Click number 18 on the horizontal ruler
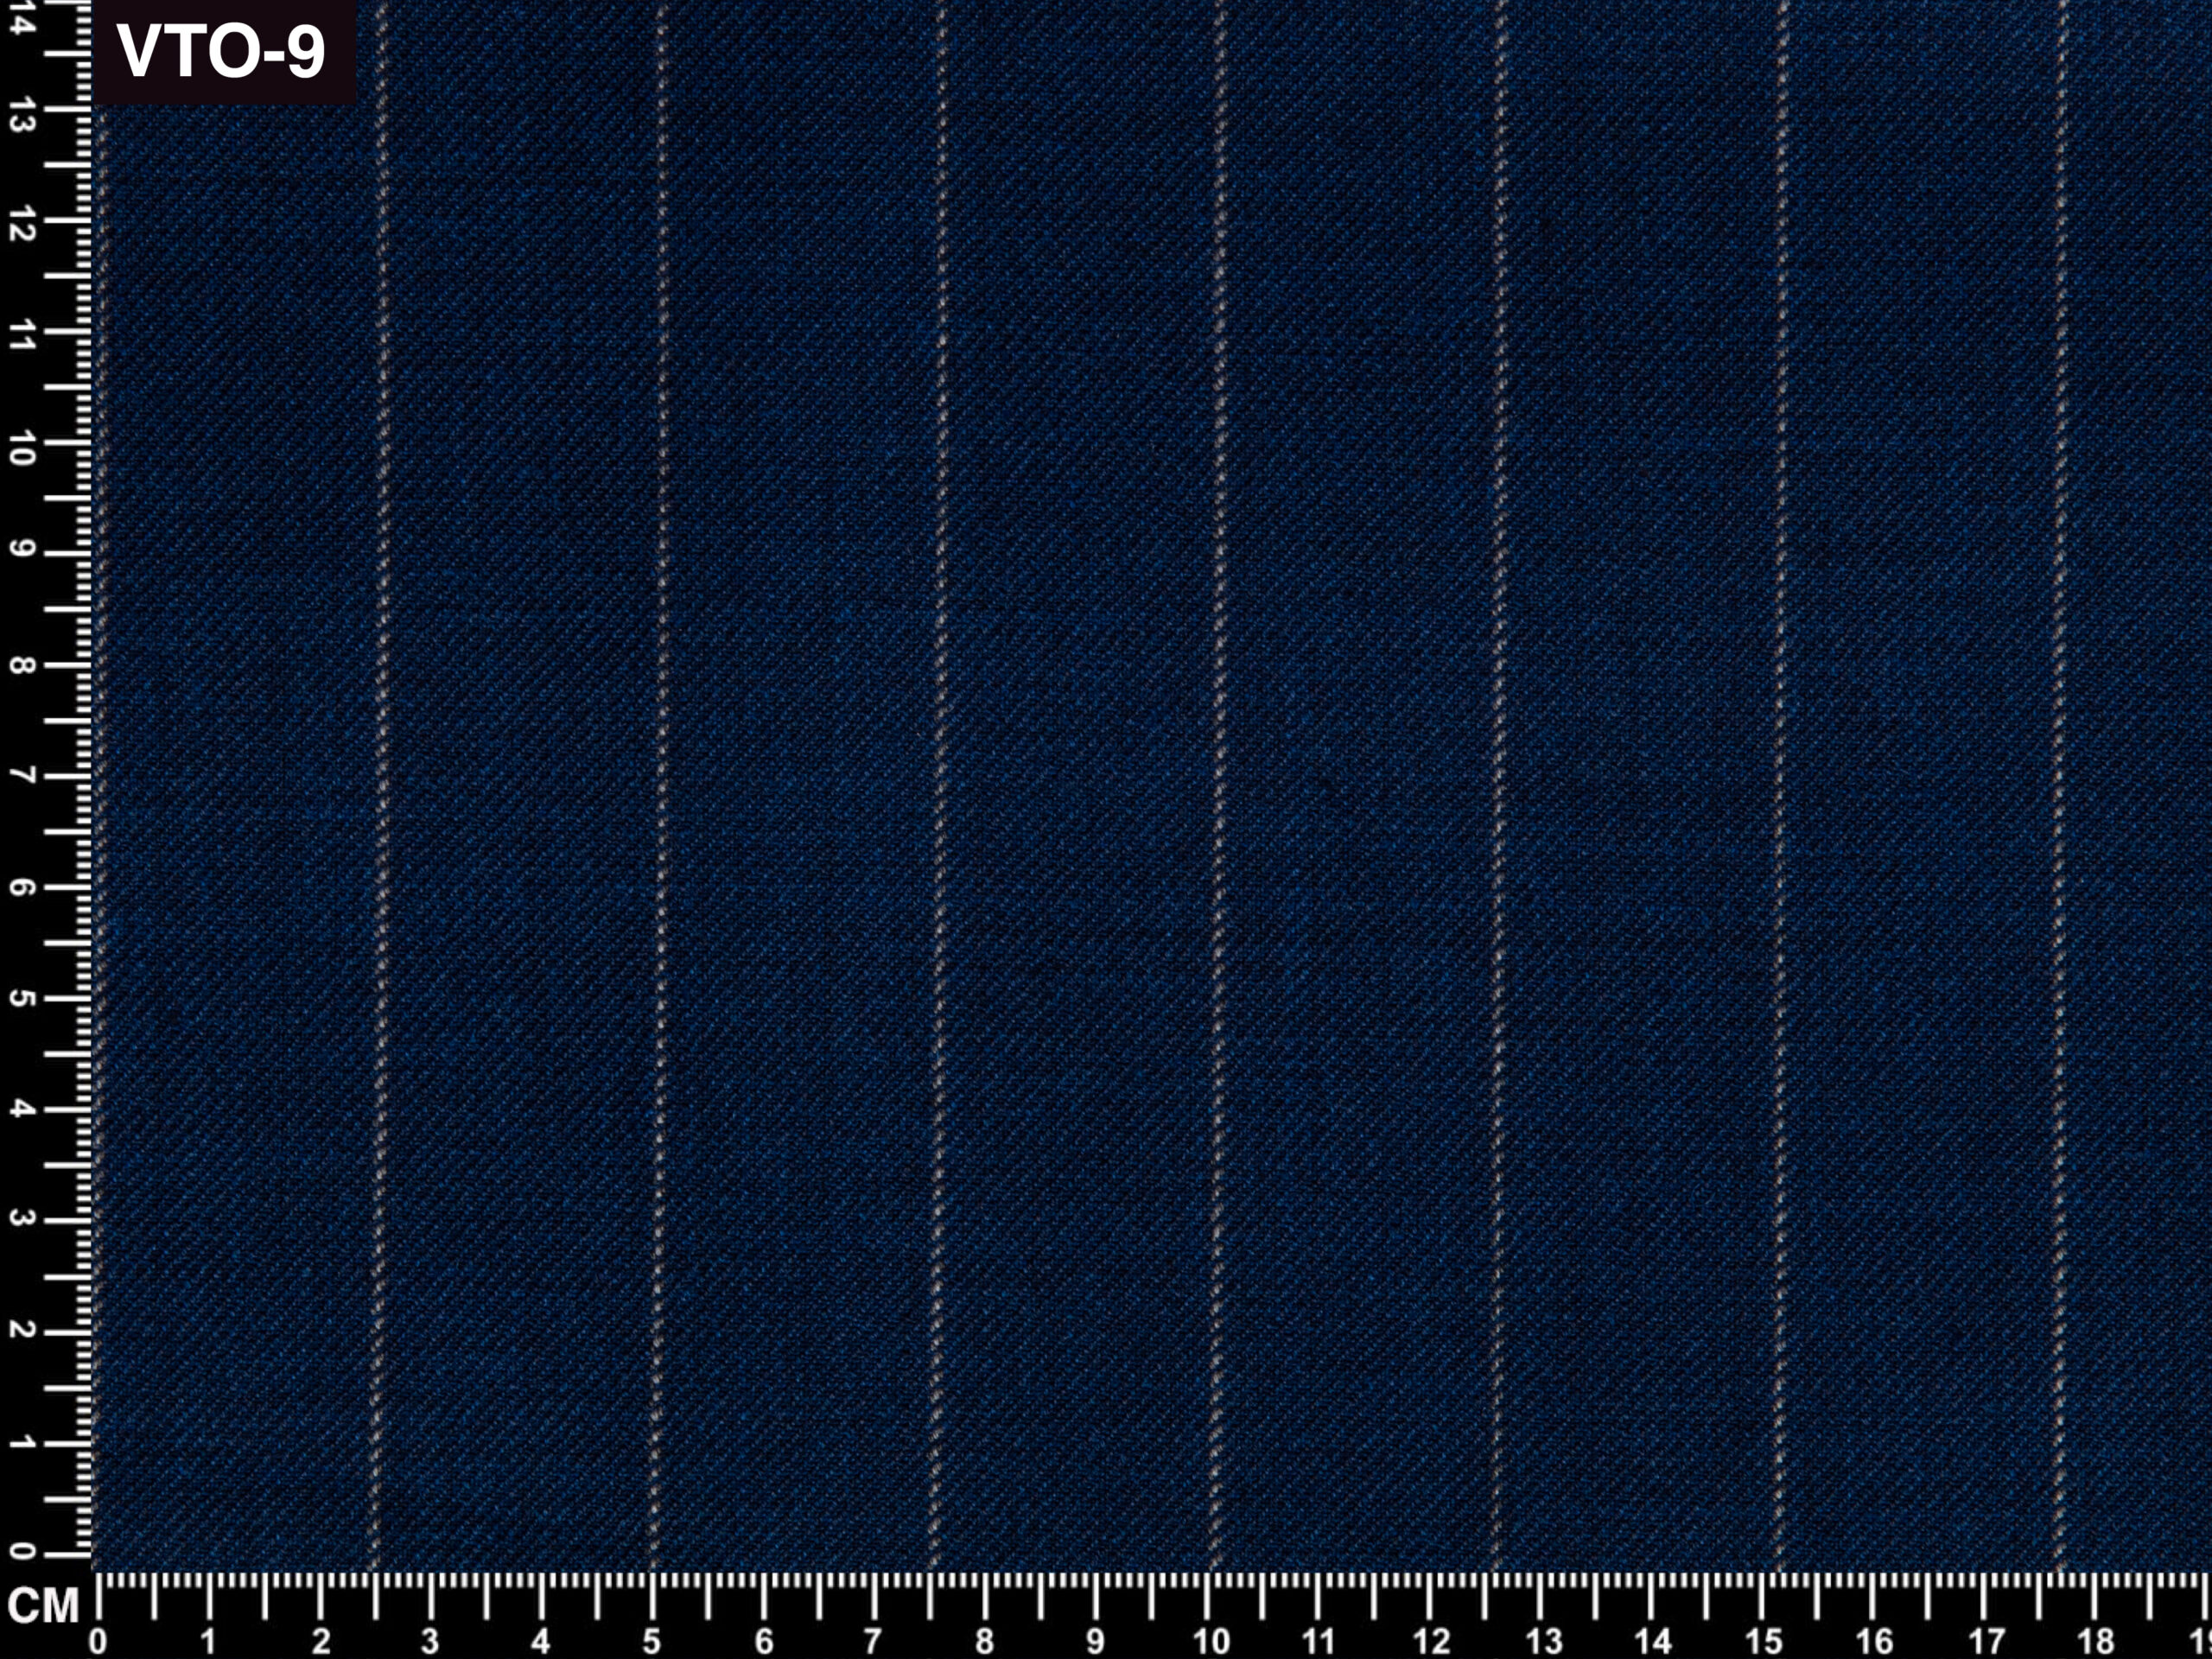 click(x=2096, y=1641)
